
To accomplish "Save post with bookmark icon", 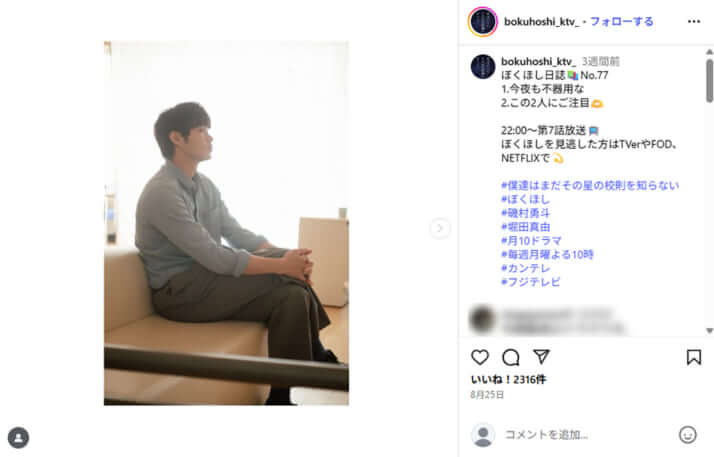I will click(694, 357).
